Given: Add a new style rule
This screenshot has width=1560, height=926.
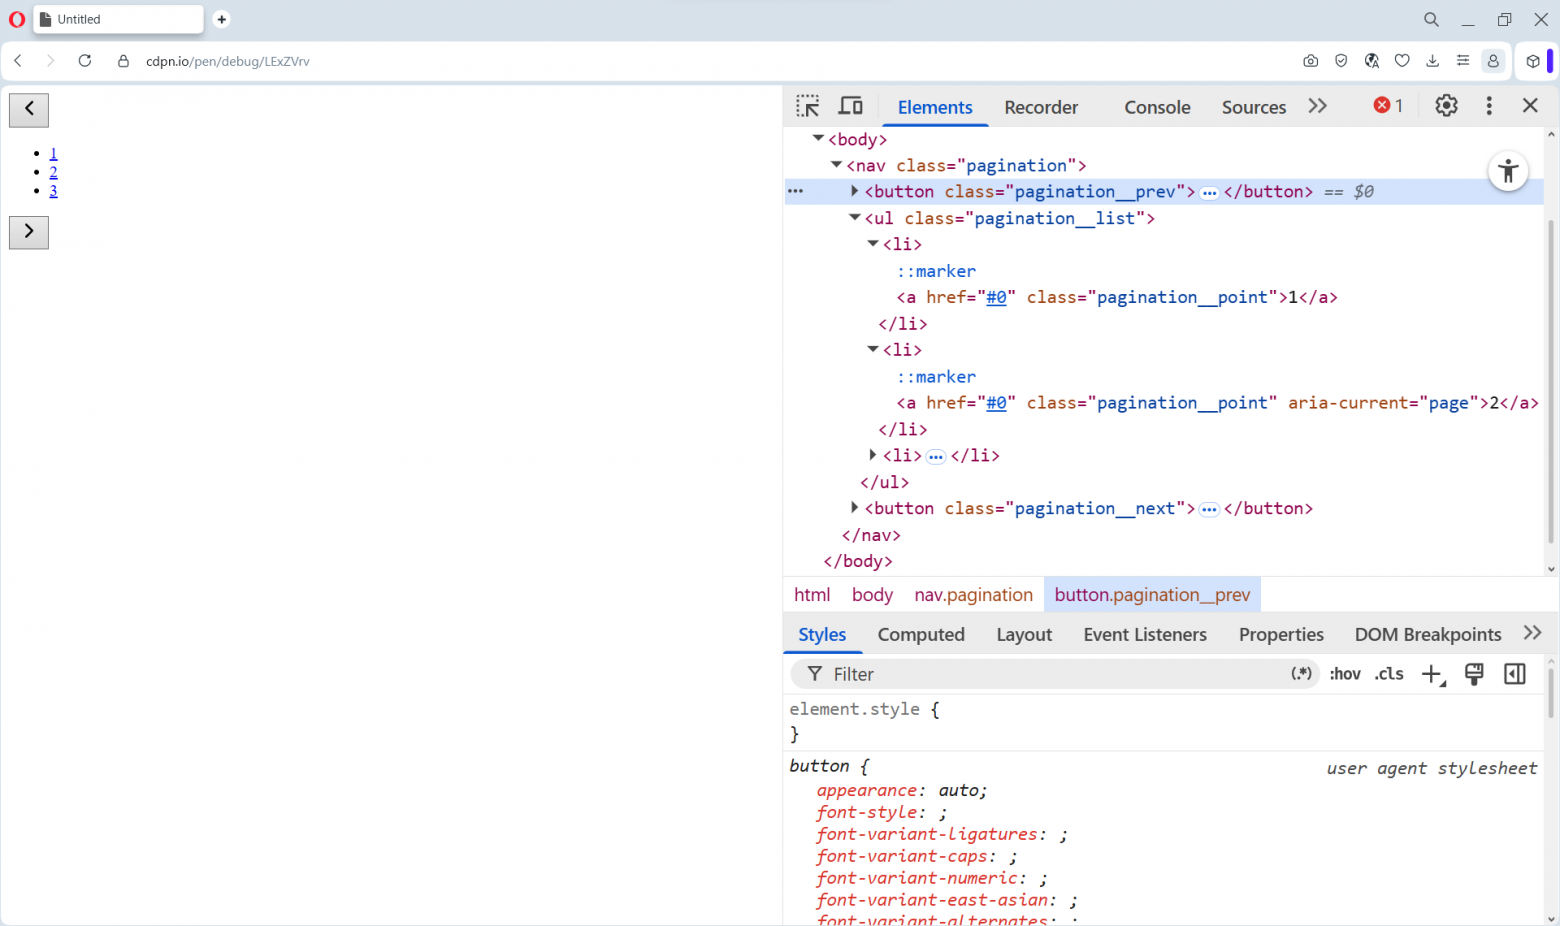Looking at the screenshot, I should 1433,675.
